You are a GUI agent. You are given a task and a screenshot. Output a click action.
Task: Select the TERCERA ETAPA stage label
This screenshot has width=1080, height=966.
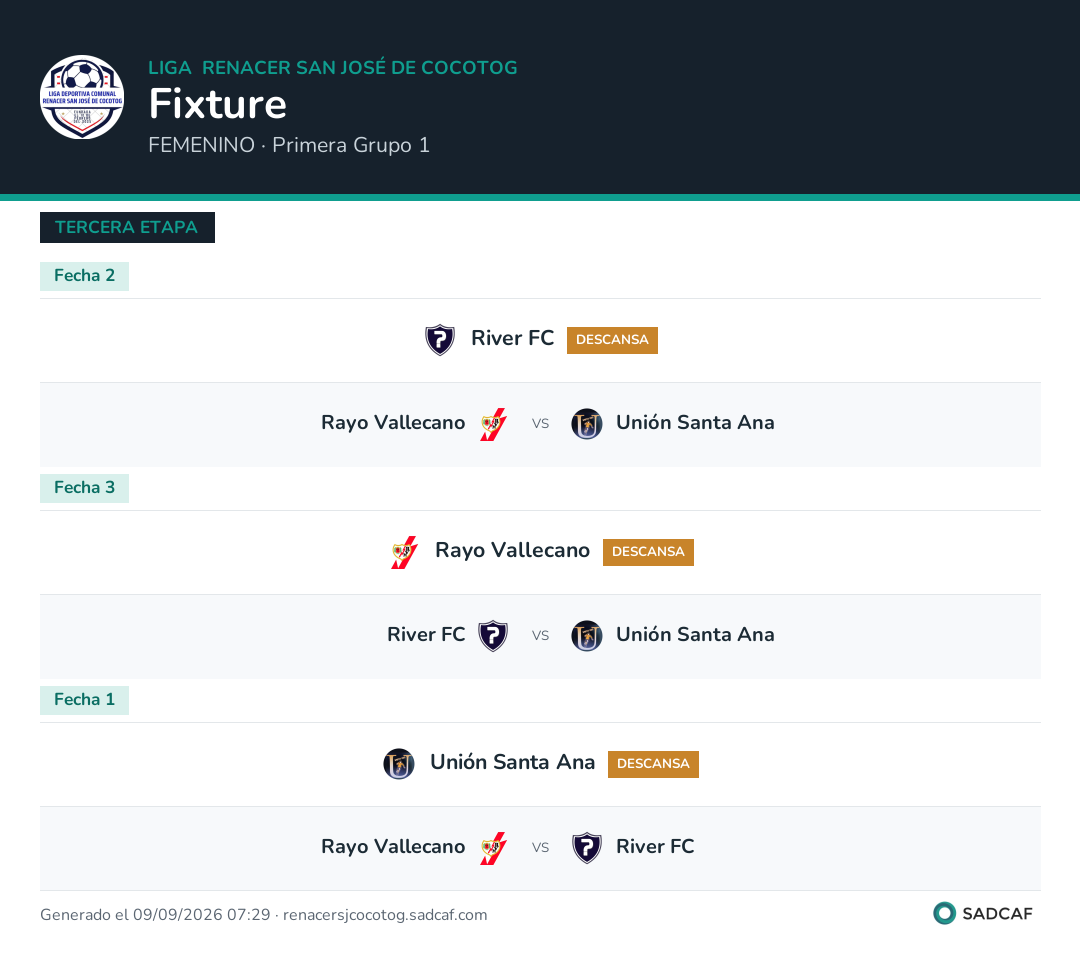coord(127,227)
